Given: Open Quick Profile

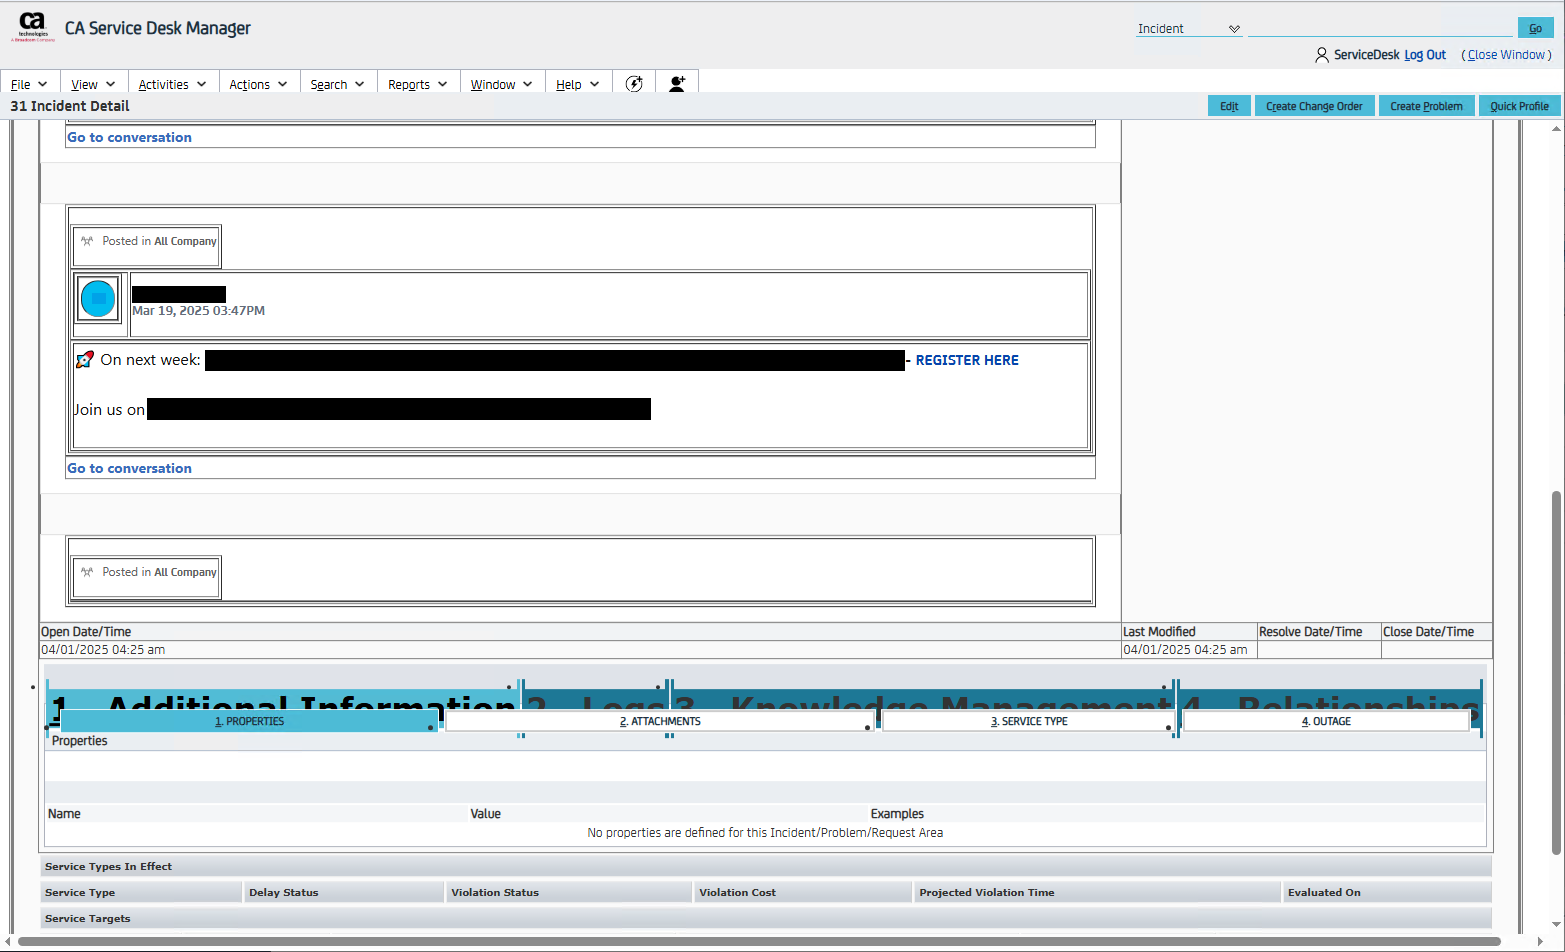Looking at the screenshot, I should click(x=1519, y=106).
